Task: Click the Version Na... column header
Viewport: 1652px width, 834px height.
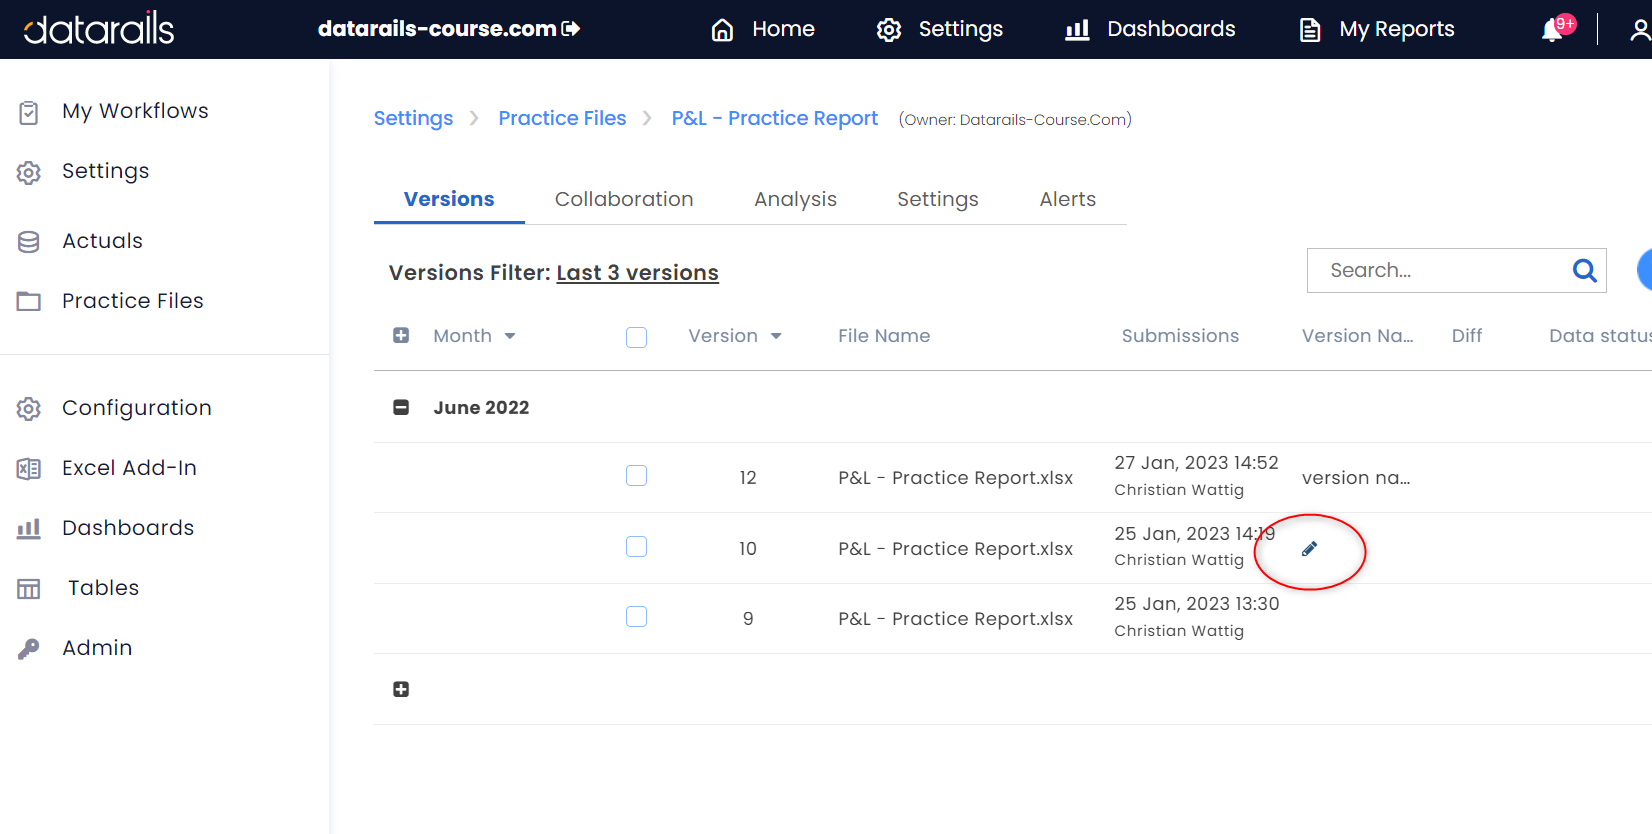Action: point(1357,336)
